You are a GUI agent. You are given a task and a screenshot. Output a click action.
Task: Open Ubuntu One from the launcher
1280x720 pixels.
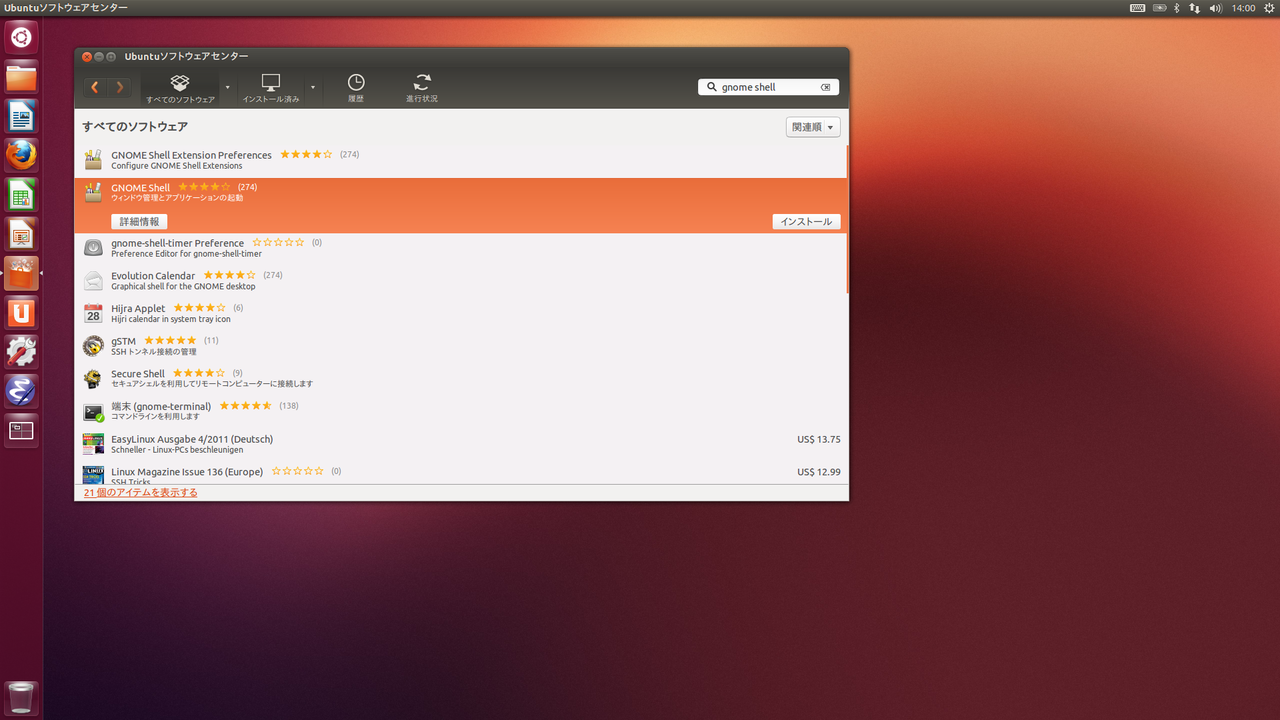point(21,312)
